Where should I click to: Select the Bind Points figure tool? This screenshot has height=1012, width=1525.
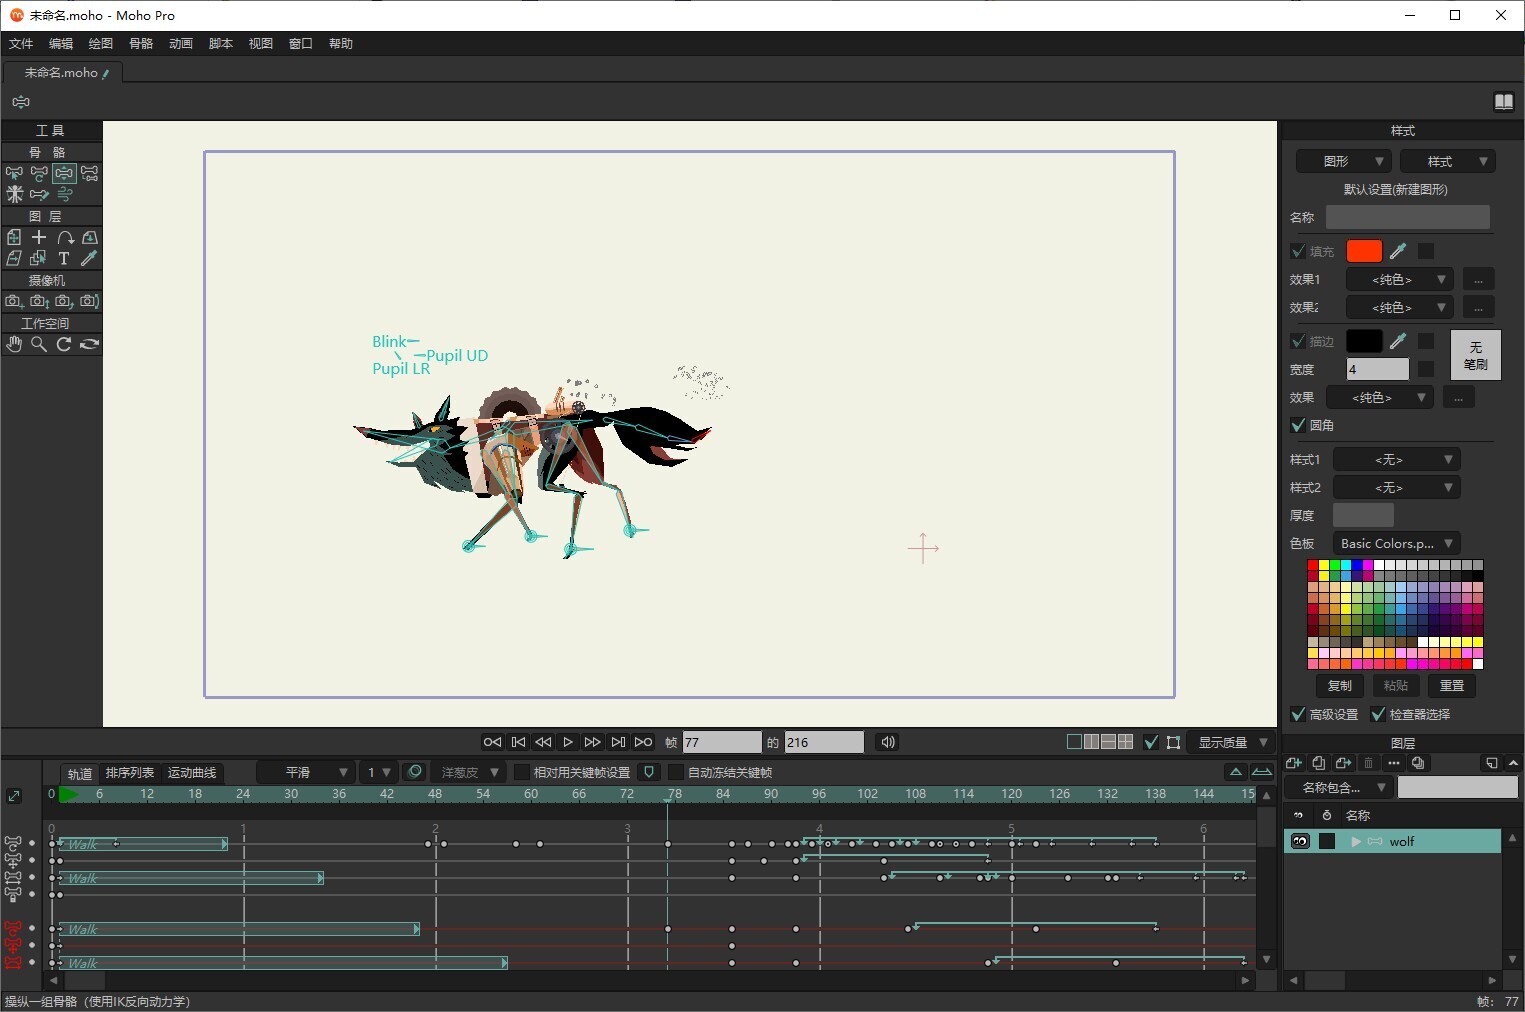[x=14, y=194]
